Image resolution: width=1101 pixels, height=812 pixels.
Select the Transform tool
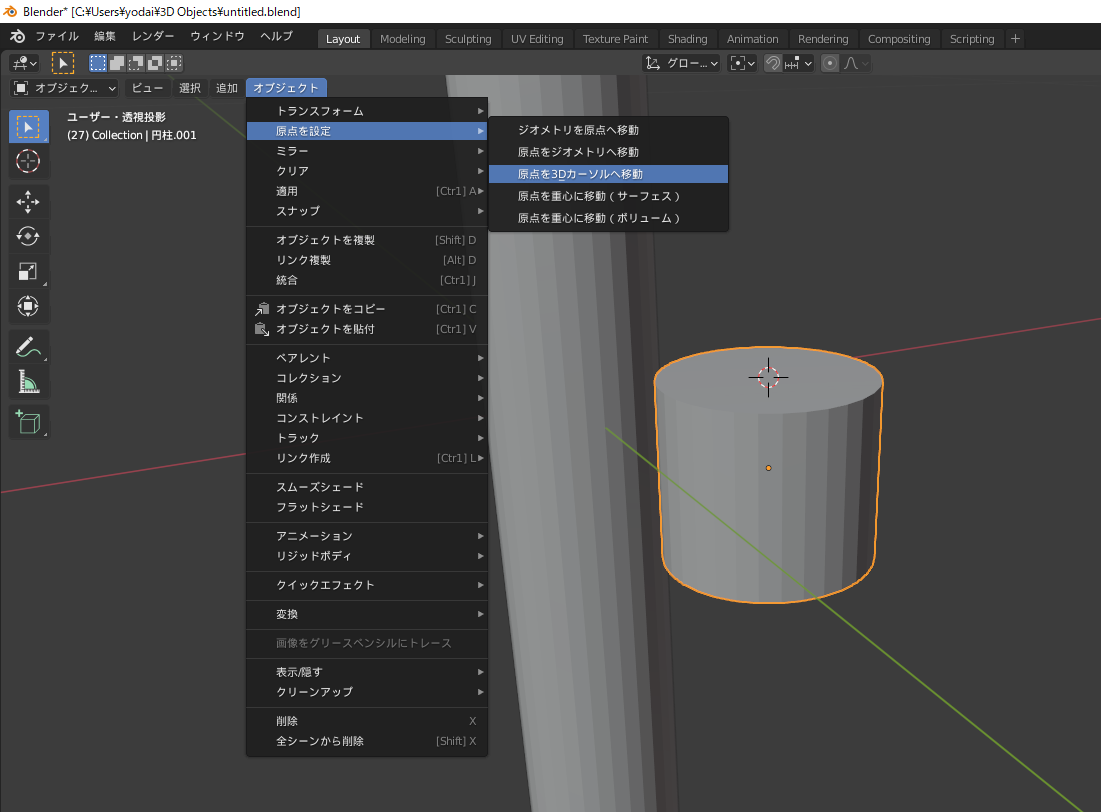(x=28, y=306)
